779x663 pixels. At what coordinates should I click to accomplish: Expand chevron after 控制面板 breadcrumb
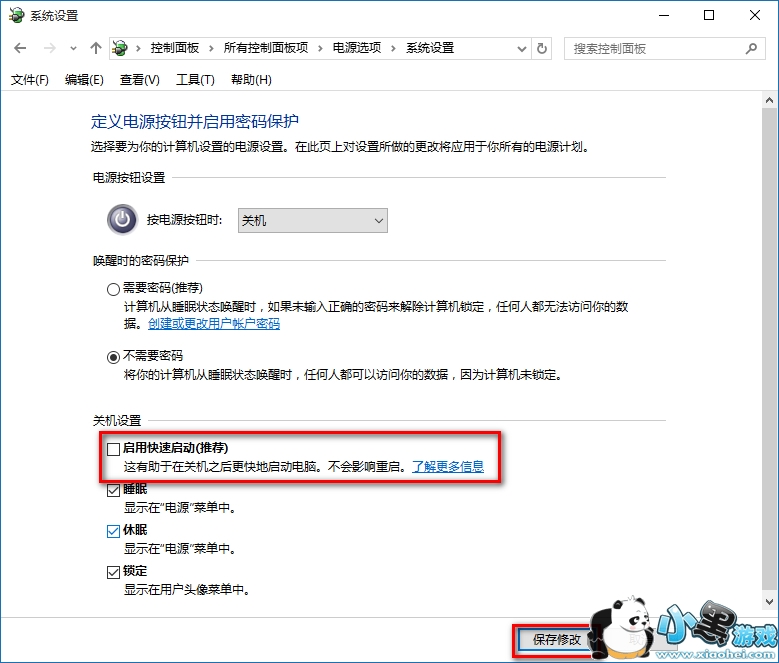click(x=211, y=49)
